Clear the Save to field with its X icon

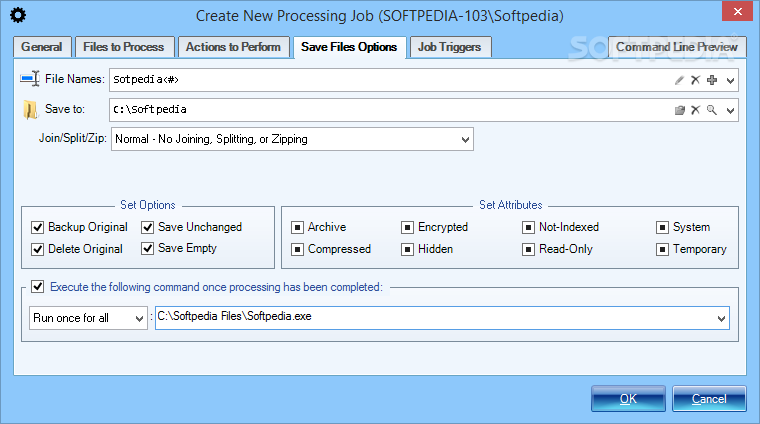[696, 110]
